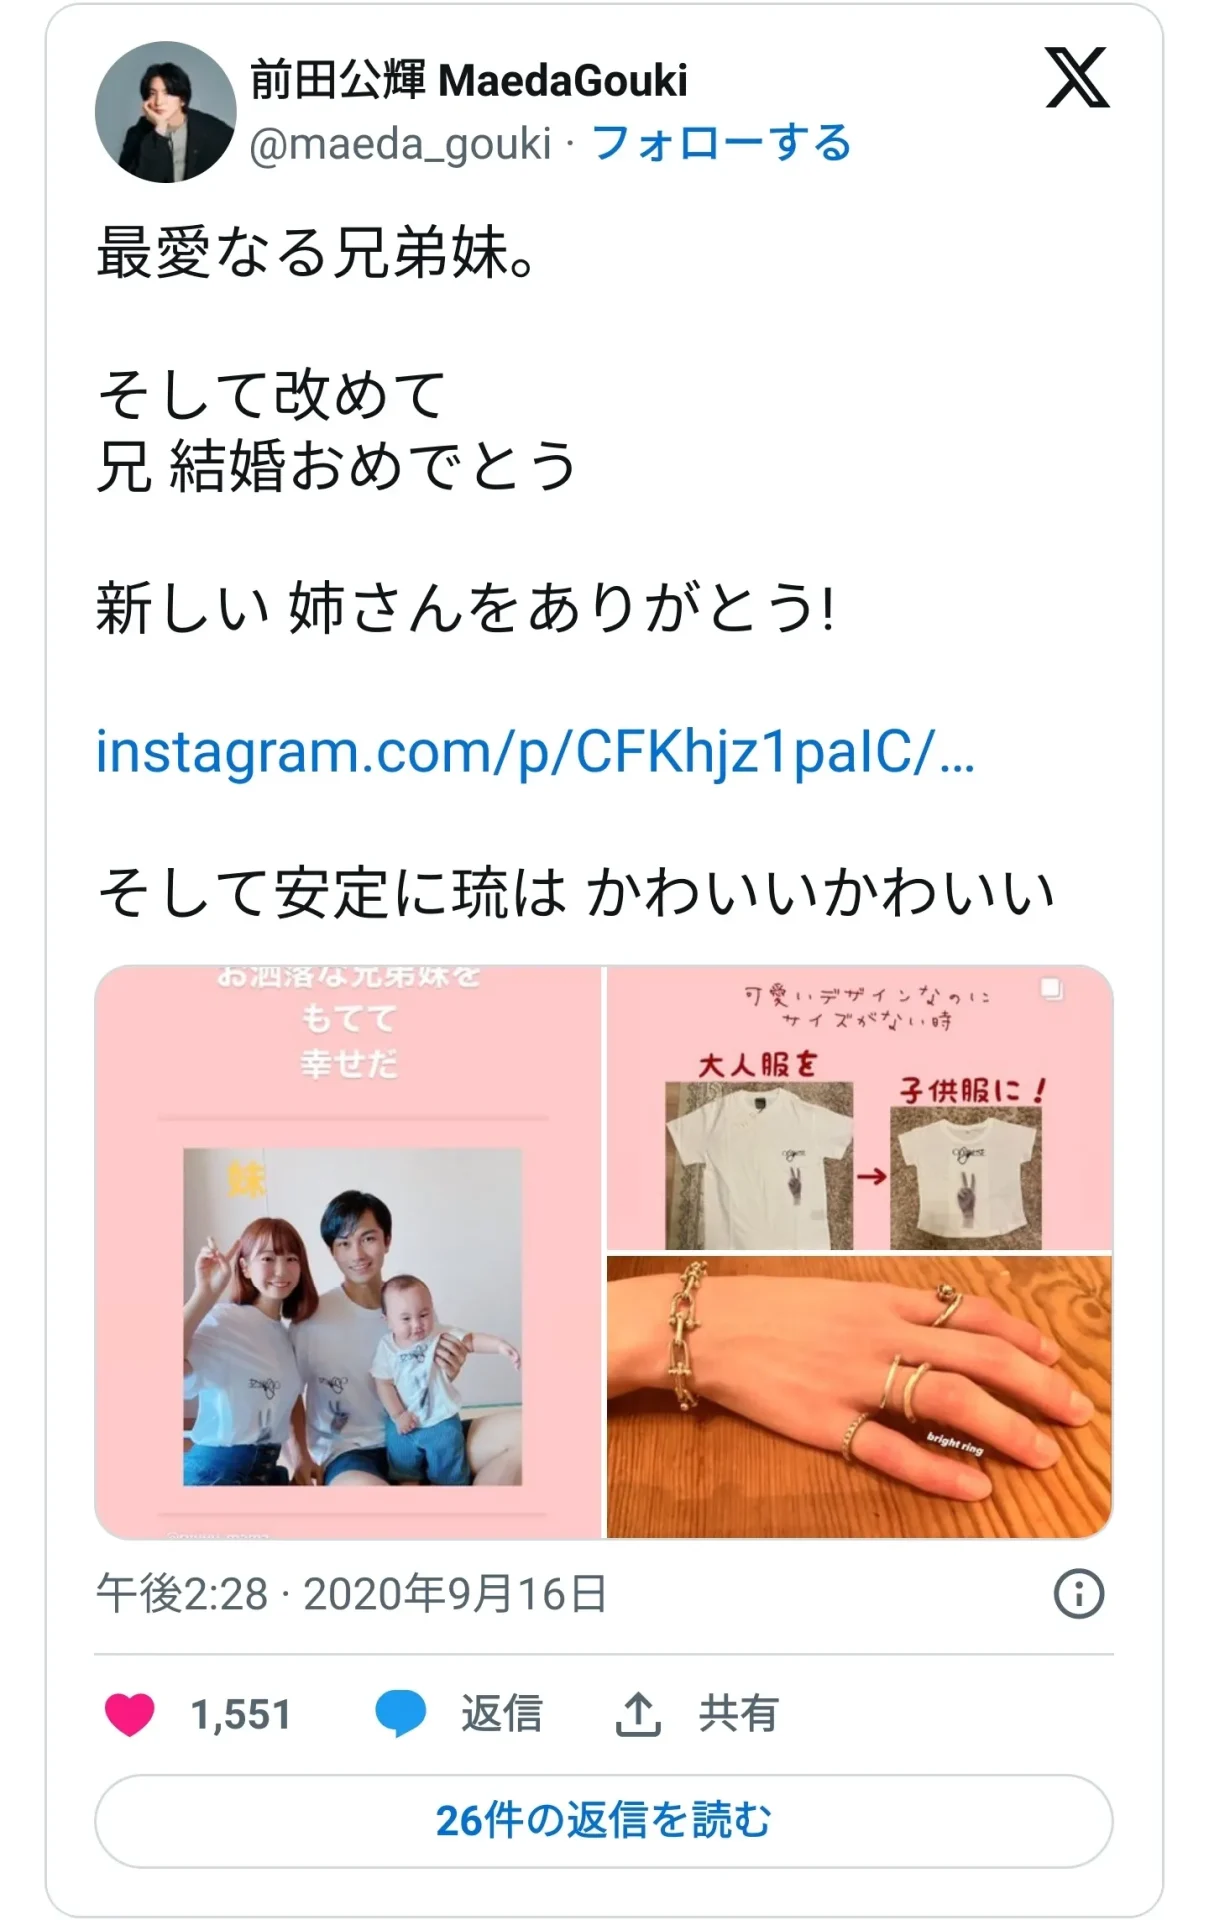Image resolution: width=1209 pixels, height=1920 pixels.
Task: Open the hand with rings photo
Action: (x=860, y=1397)
